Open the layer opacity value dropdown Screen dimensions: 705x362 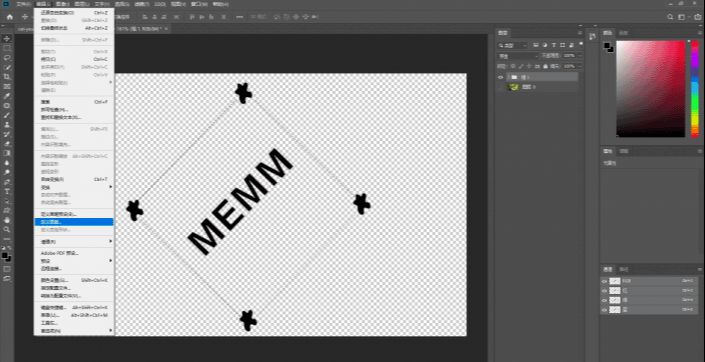coord(571,56)
